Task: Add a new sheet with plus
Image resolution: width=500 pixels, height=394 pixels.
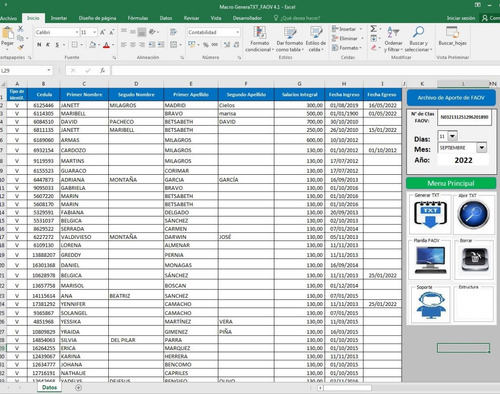Action: click(x=78, y=387)
